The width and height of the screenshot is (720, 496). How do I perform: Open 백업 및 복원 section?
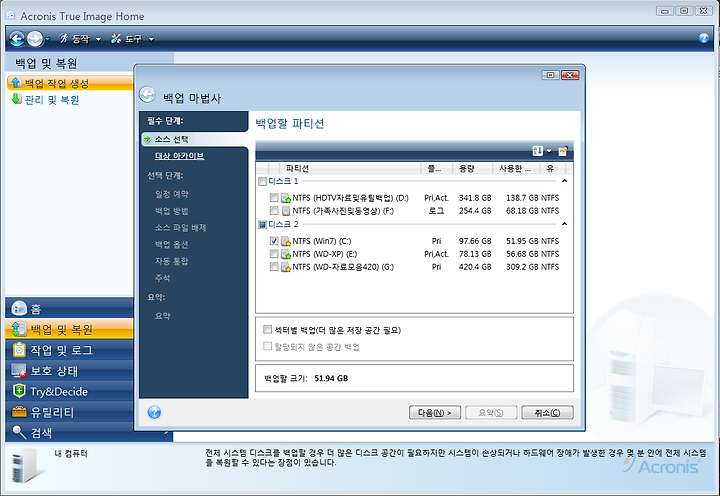pos(69,329)
